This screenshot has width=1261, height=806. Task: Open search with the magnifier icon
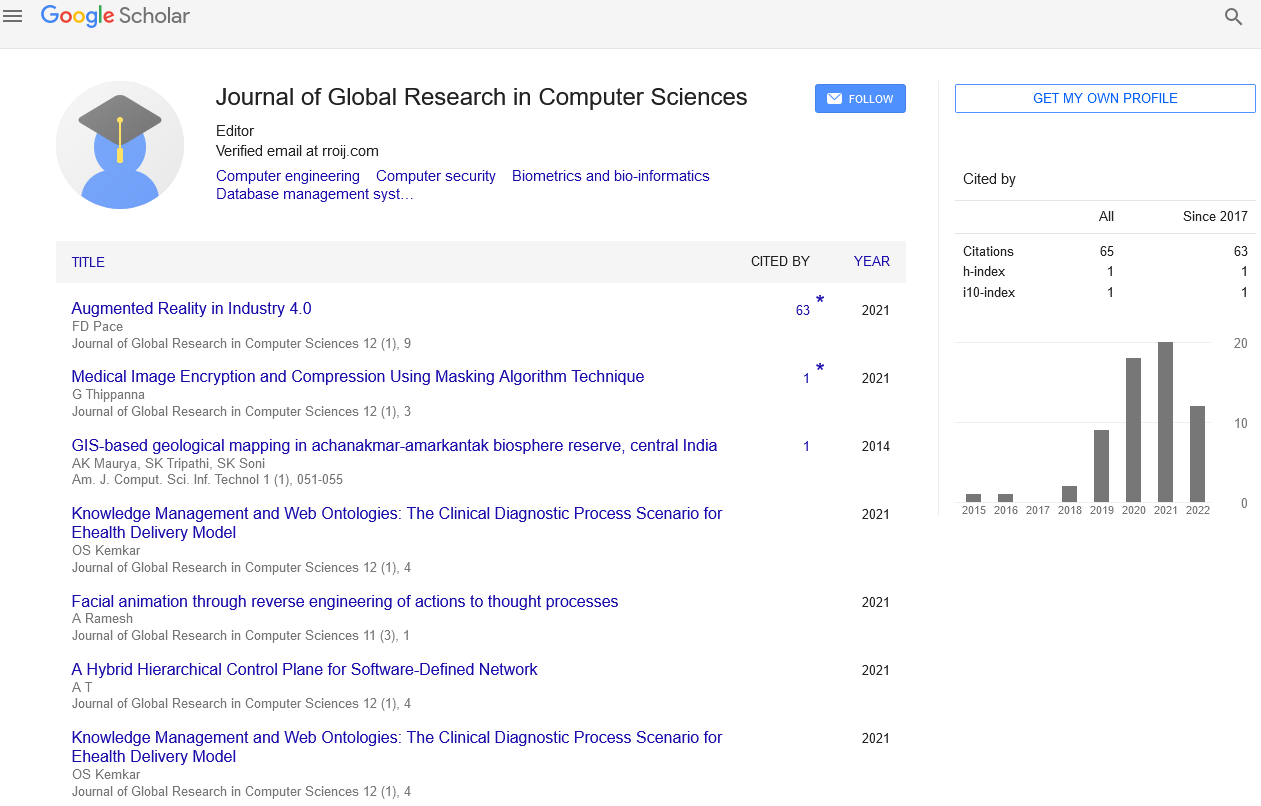1233,17
